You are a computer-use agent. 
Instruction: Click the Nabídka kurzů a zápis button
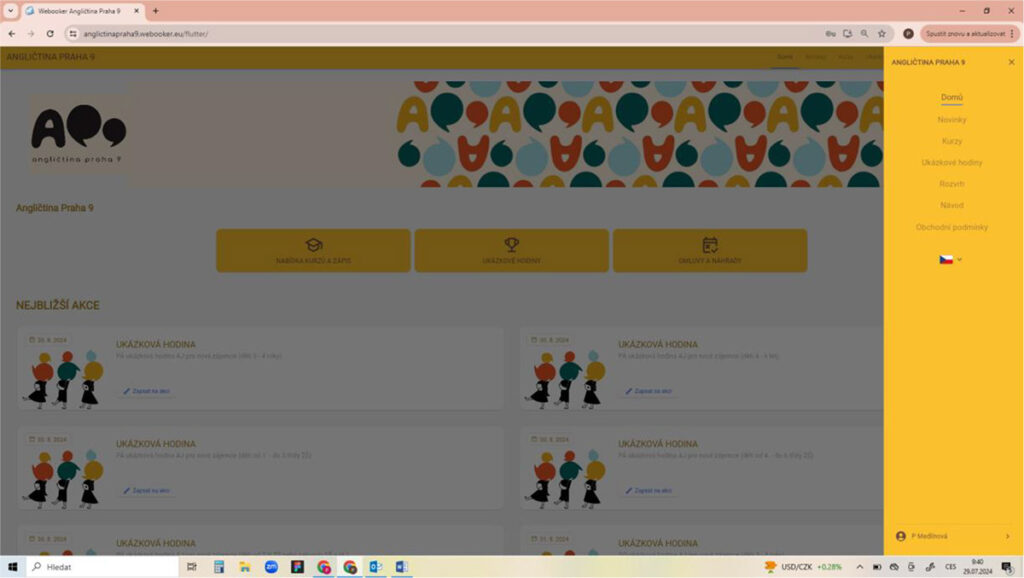pos(313,251)
